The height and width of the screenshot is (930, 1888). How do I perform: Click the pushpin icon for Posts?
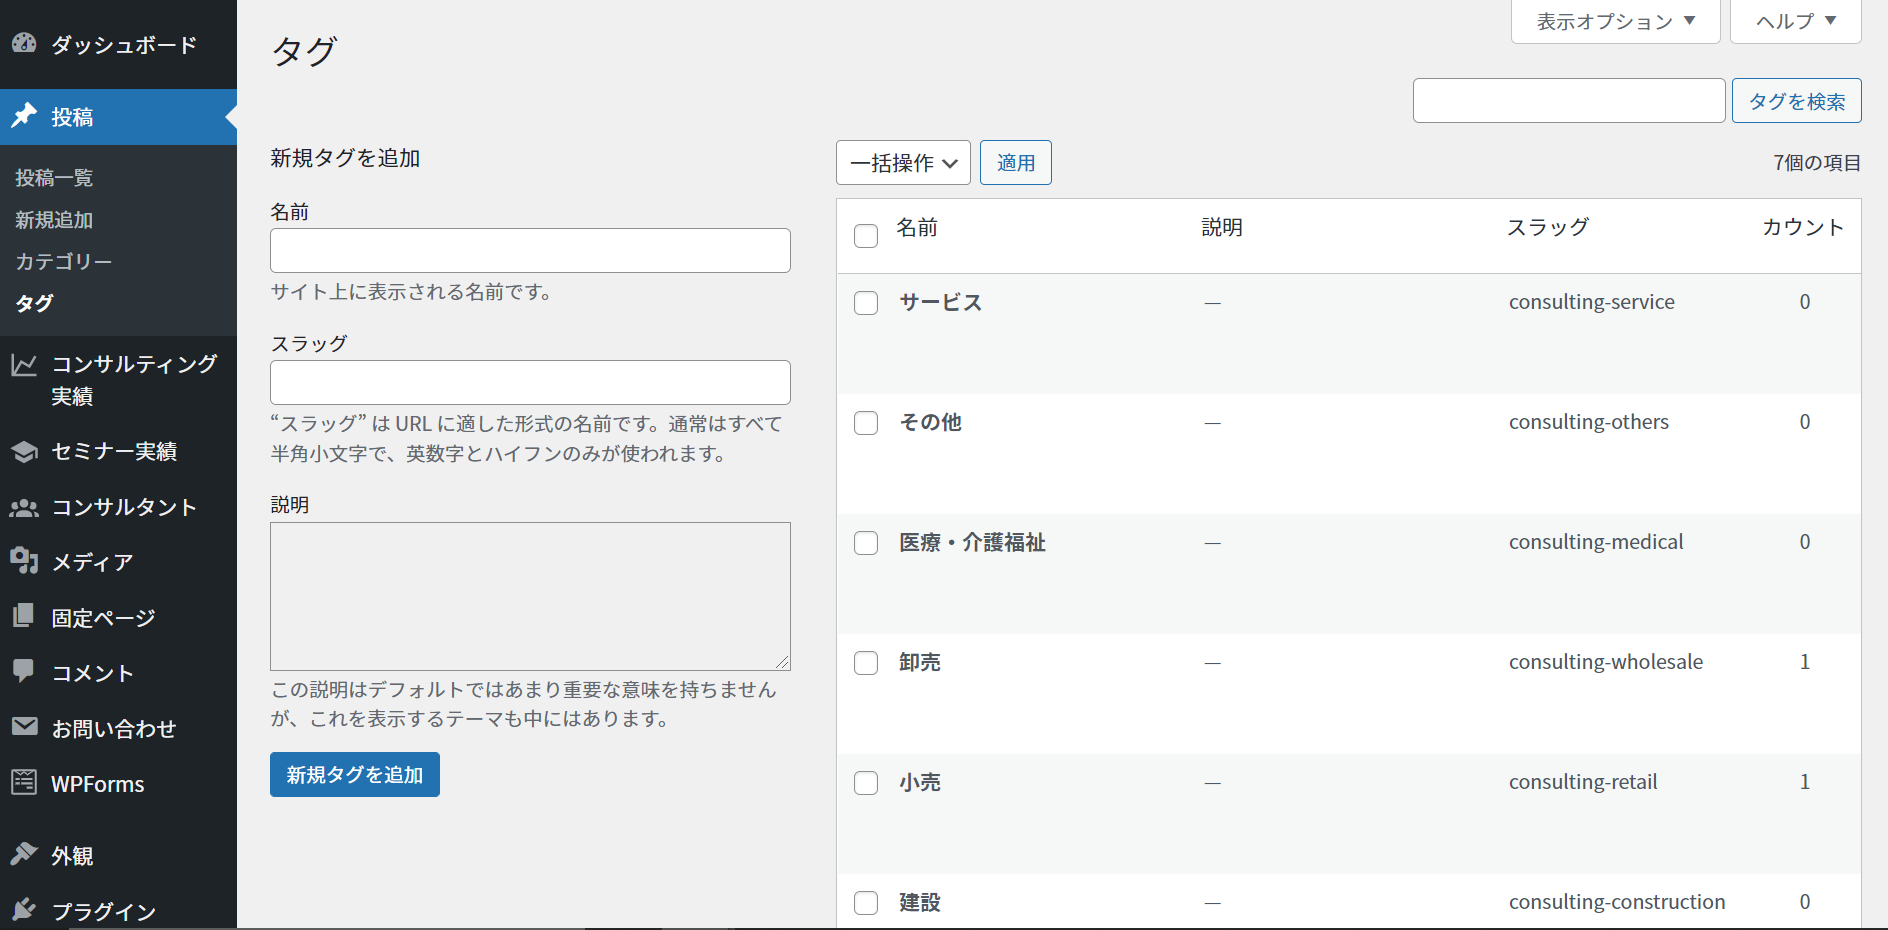24,116
